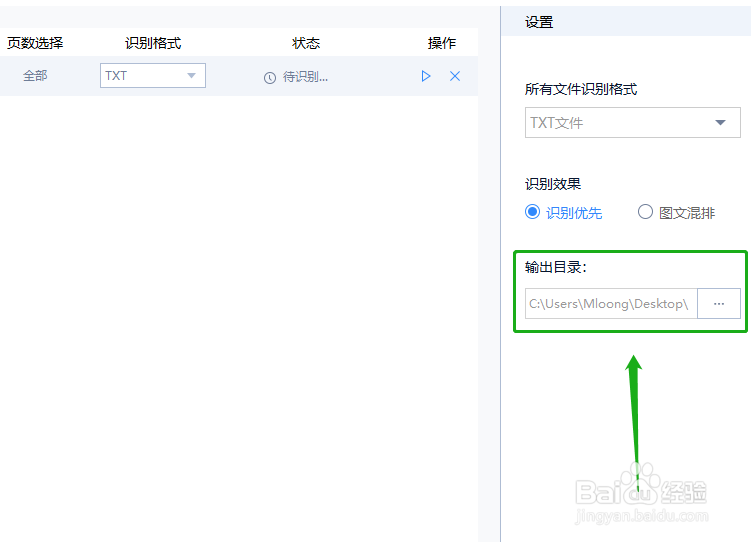Click the clock icon beside 待识别
Screen dimensions: 751x542
[270, 78]
